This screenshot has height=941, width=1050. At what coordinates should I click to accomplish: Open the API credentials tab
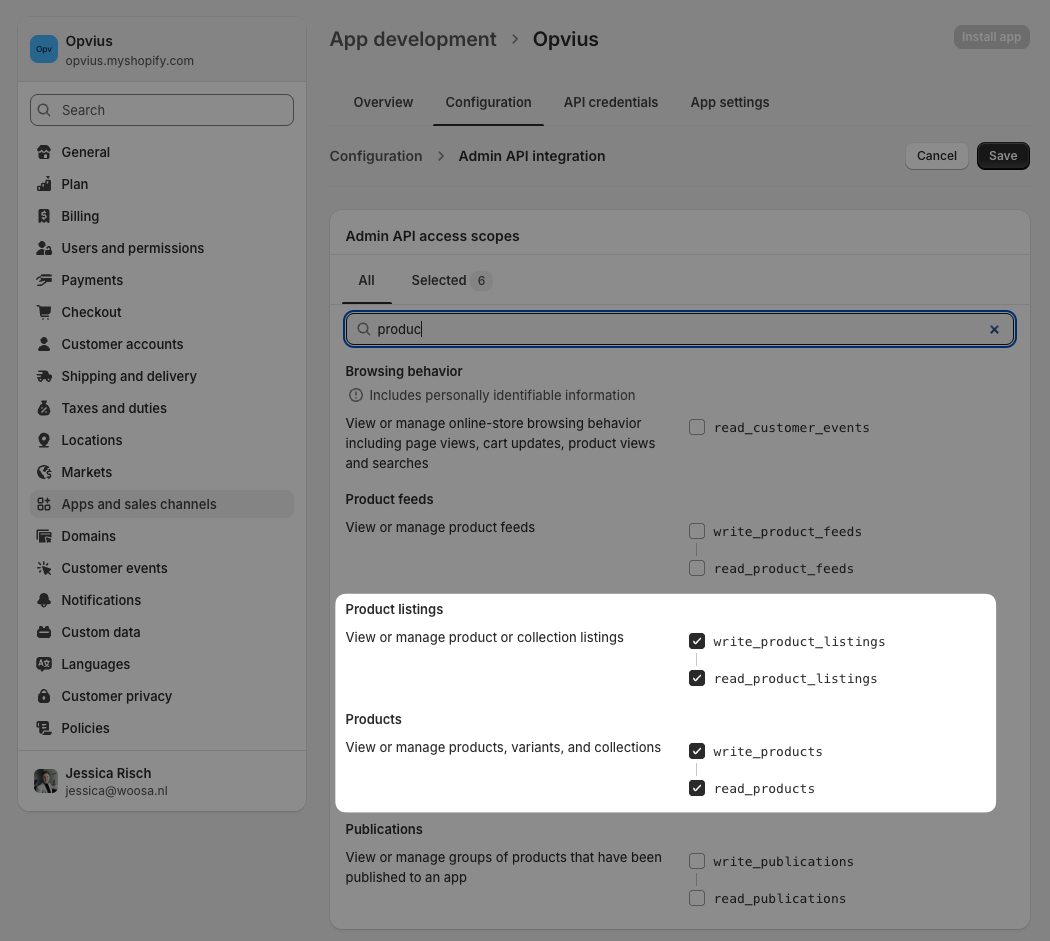611,102
